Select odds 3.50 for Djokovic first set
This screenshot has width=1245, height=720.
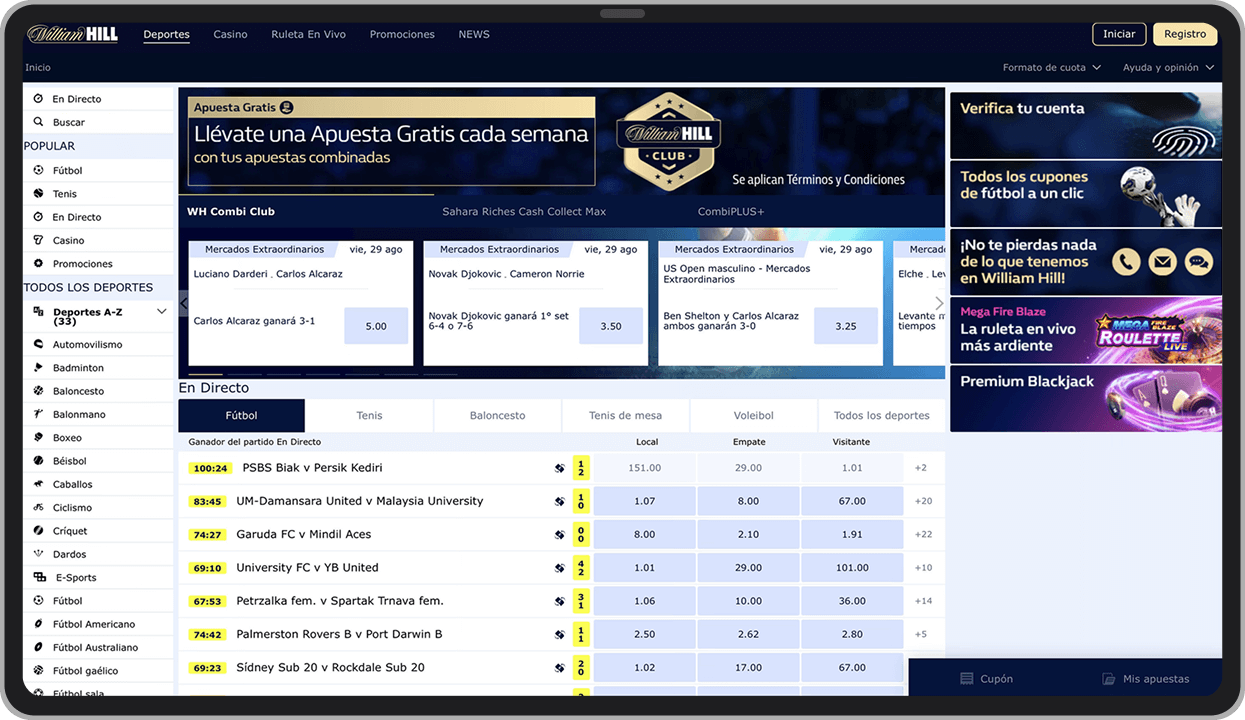pyautogui.click(x=611, y=326)
